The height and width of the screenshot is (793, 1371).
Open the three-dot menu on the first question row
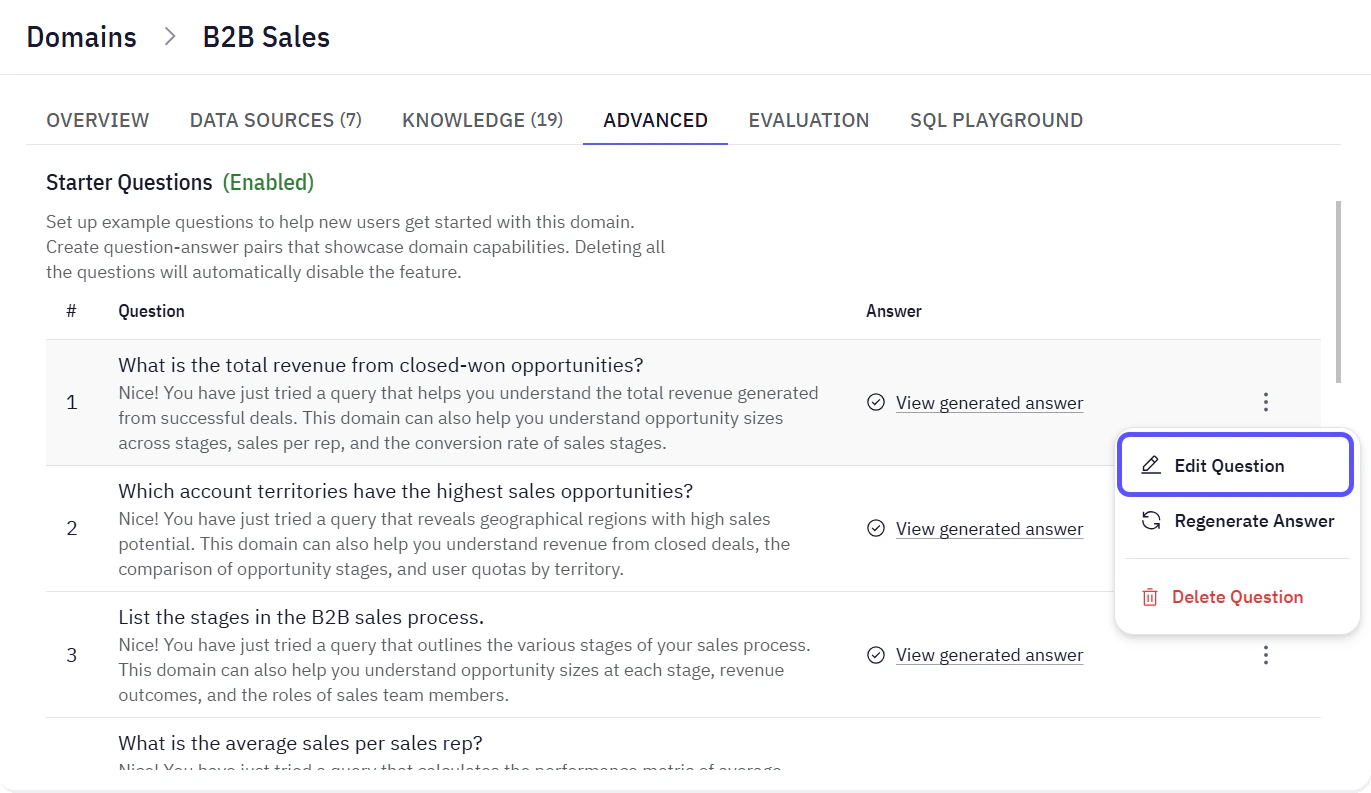click(x=1265, y=401)
